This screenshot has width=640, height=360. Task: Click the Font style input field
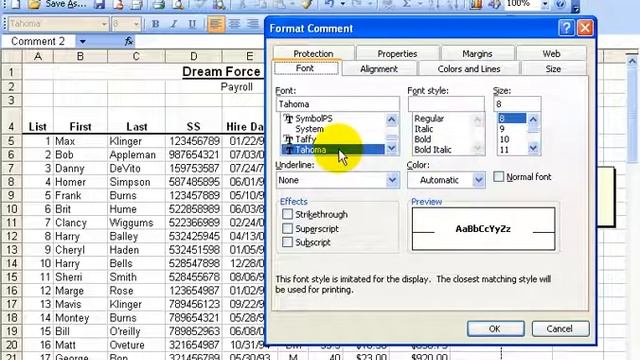446,104
